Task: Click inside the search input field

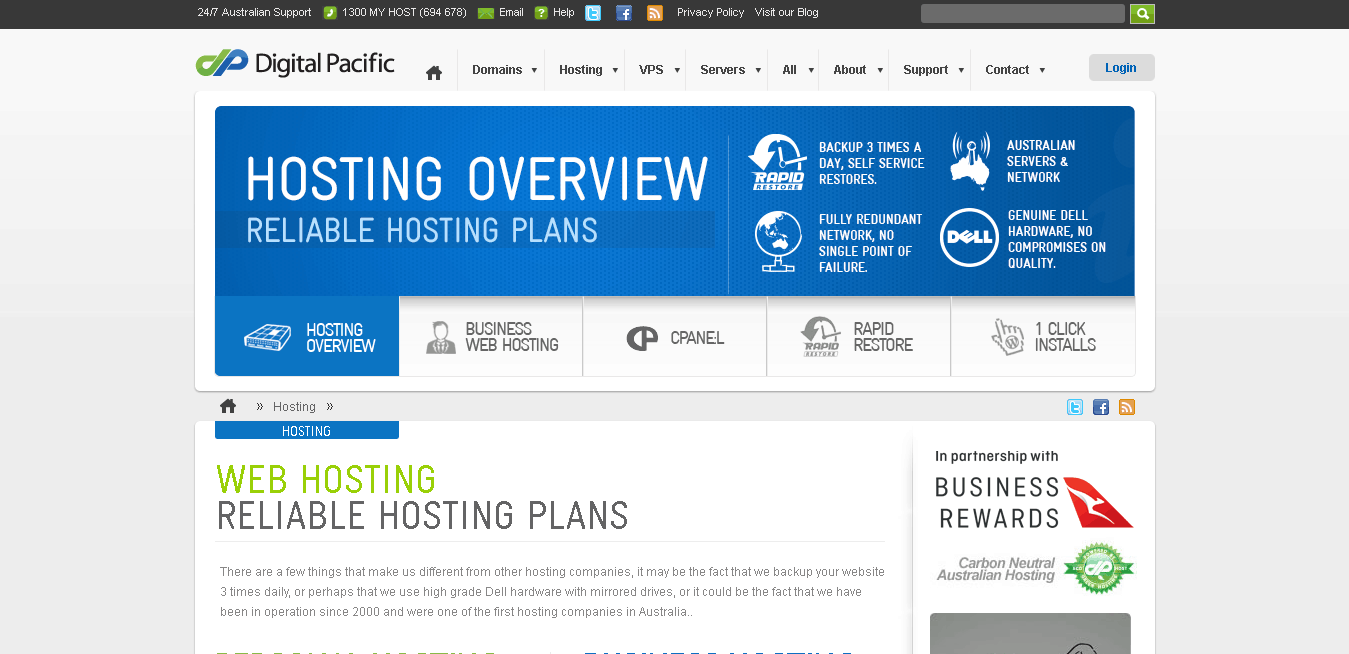Action: [x=1023, y=14]
